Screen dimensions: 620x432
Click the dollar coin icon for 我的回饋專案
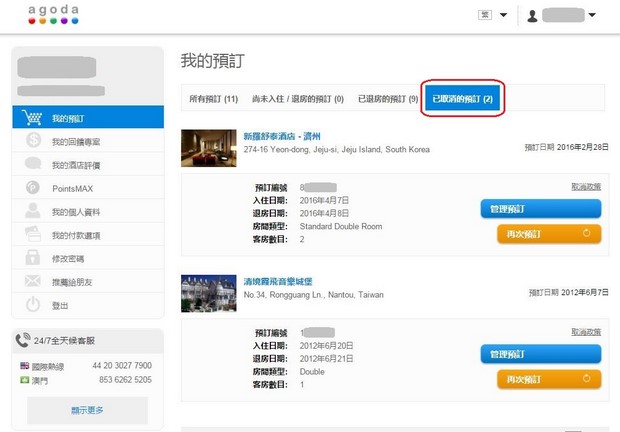pyautogui.click(x=33, y=140)
